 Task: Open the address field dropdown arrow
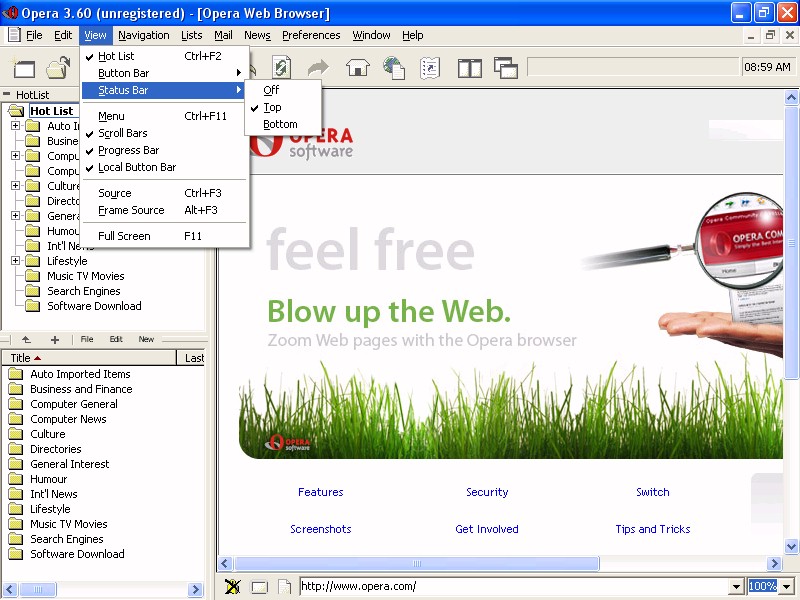coord(736,586)
